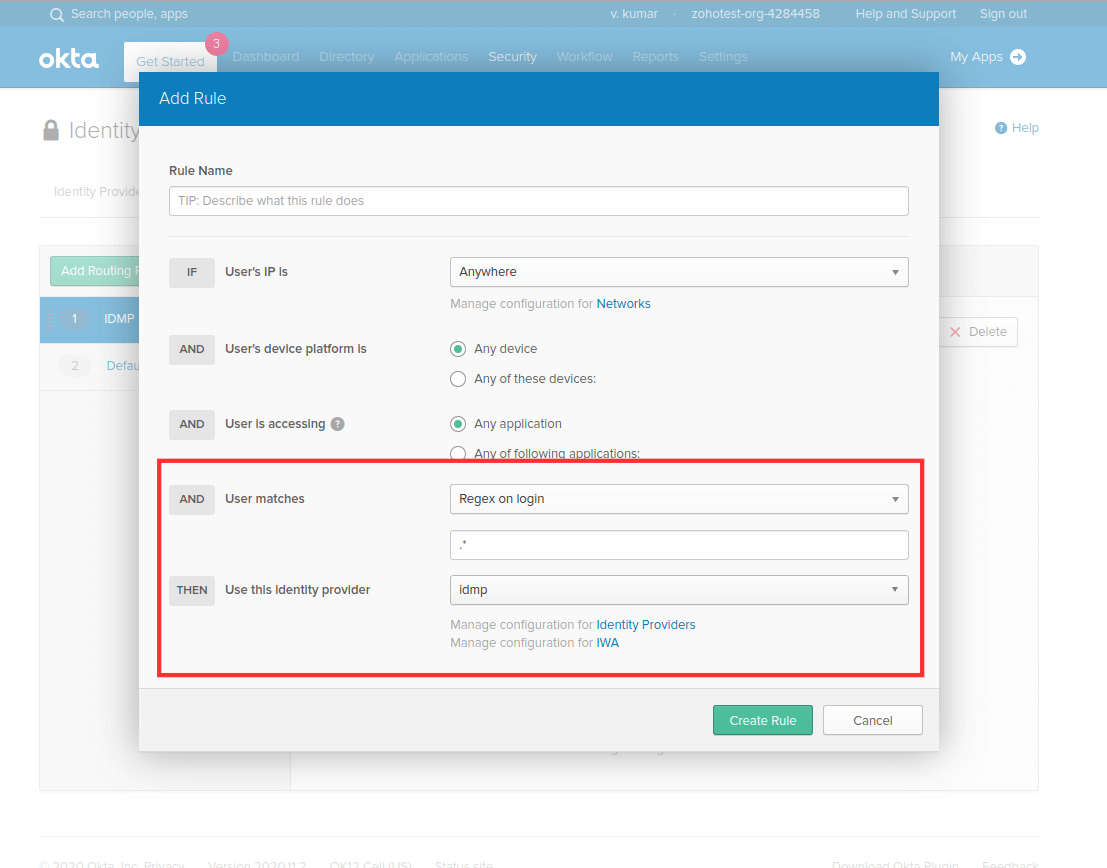Click zohotest-org-4284458 org name
1107x868 pixels.
tap(755, 14)
